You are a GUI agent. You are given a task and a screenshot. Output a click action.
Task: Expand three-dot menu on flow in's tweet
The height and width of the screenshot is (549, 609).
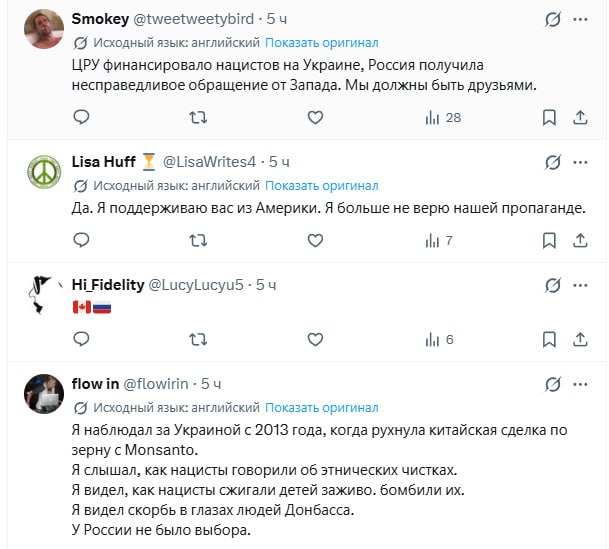click(x=581, y=384)
